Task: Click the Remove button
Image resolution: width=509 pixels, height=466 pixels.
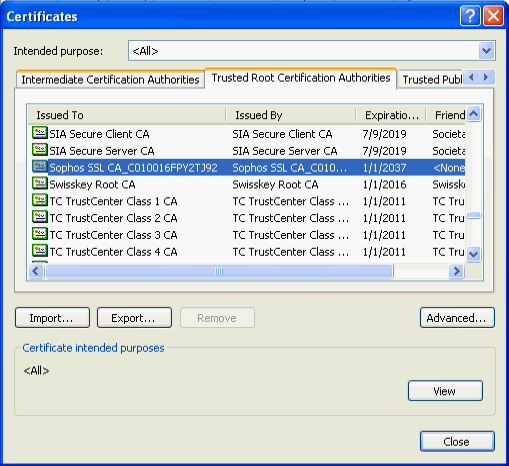Action: point(217,318)
